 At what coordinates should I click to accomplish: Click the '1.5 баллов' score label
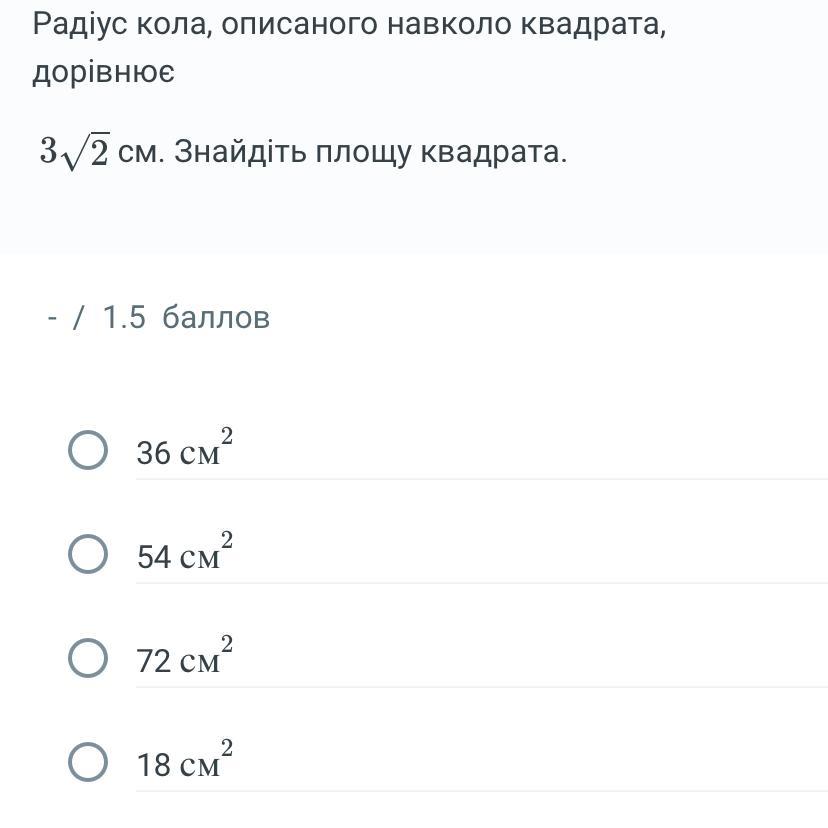pyautogui.click(x=186, y=317)
